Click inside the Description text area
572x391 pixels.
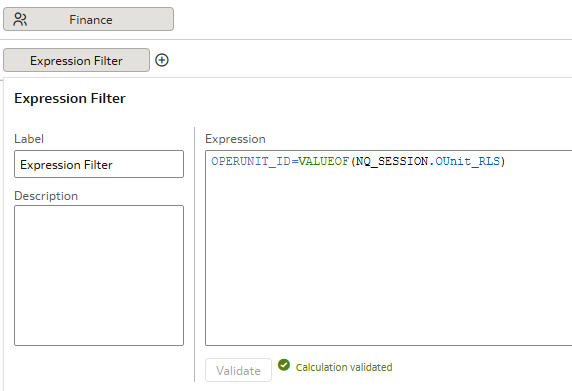pos(99,275)
